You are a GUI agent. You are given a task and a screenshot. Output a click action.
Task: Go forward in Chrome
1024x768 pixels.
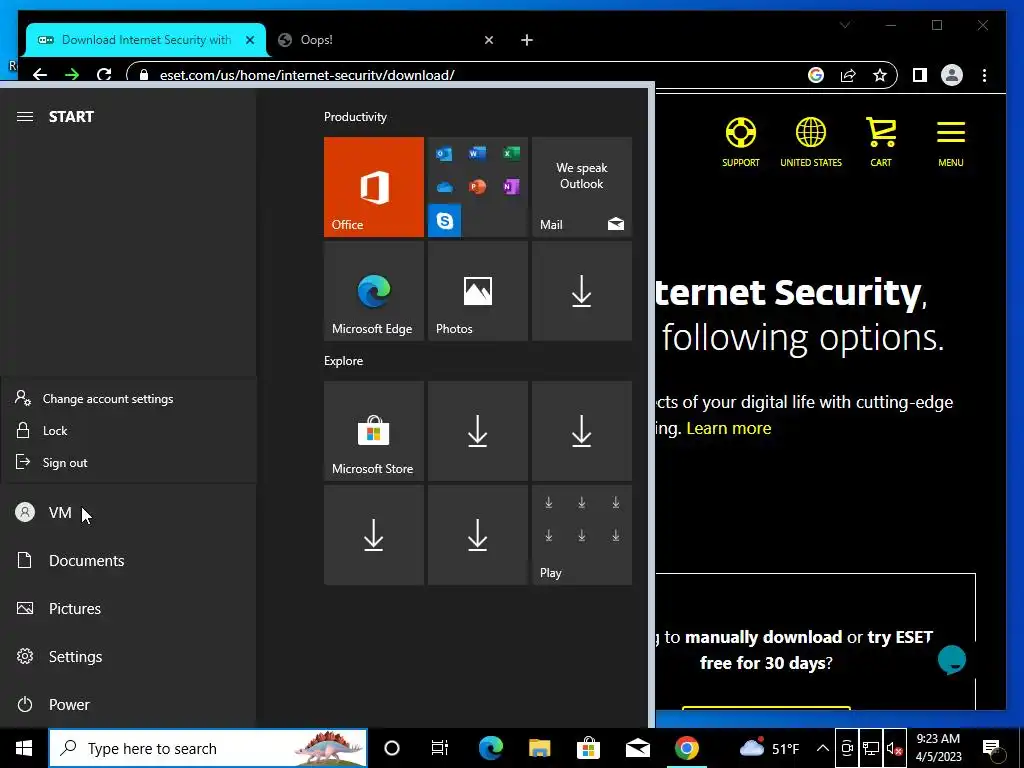[x=72, y=74]
